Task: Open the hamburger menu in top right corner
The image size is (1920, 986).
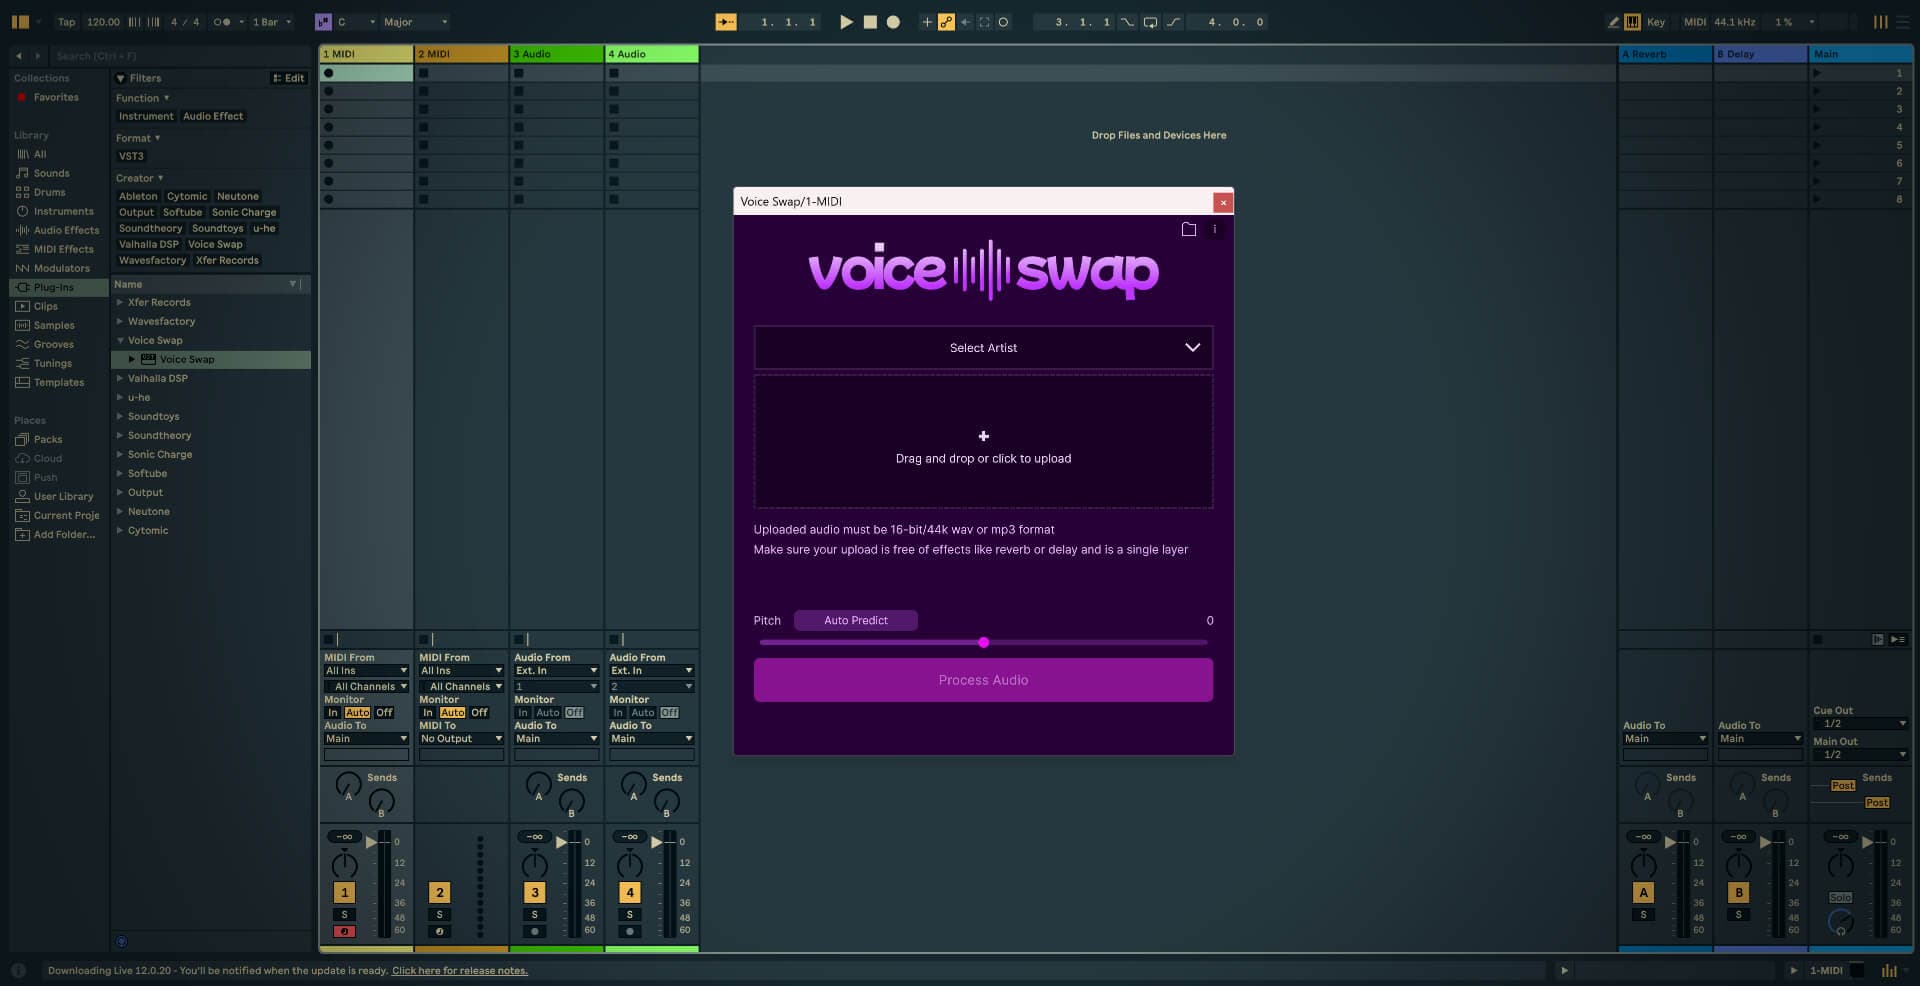Action: click(1903, 21)
